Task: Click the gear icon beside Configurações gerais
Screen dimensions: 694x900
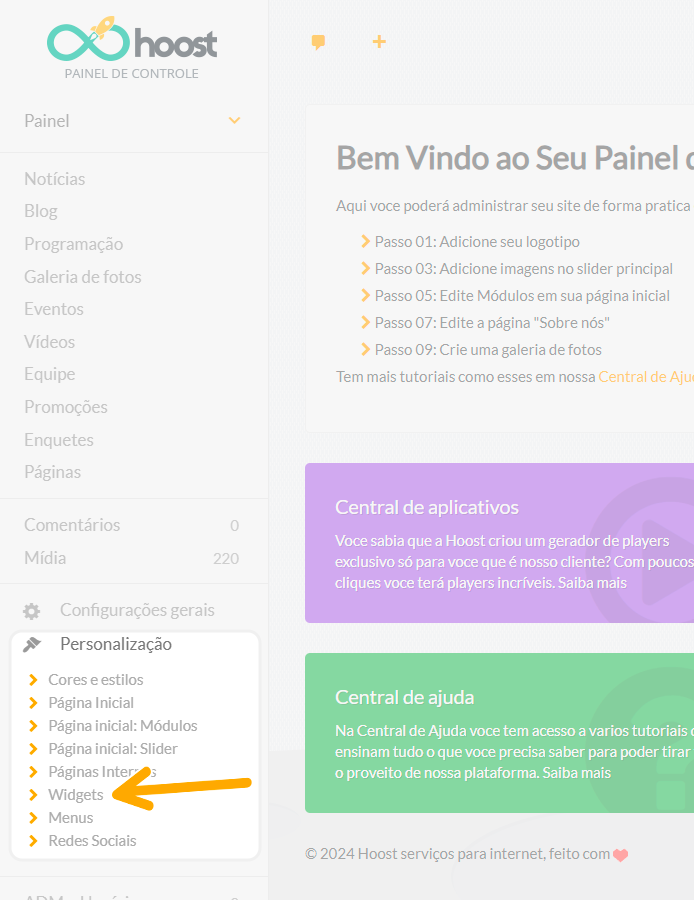Action: [x=32, y=611]
